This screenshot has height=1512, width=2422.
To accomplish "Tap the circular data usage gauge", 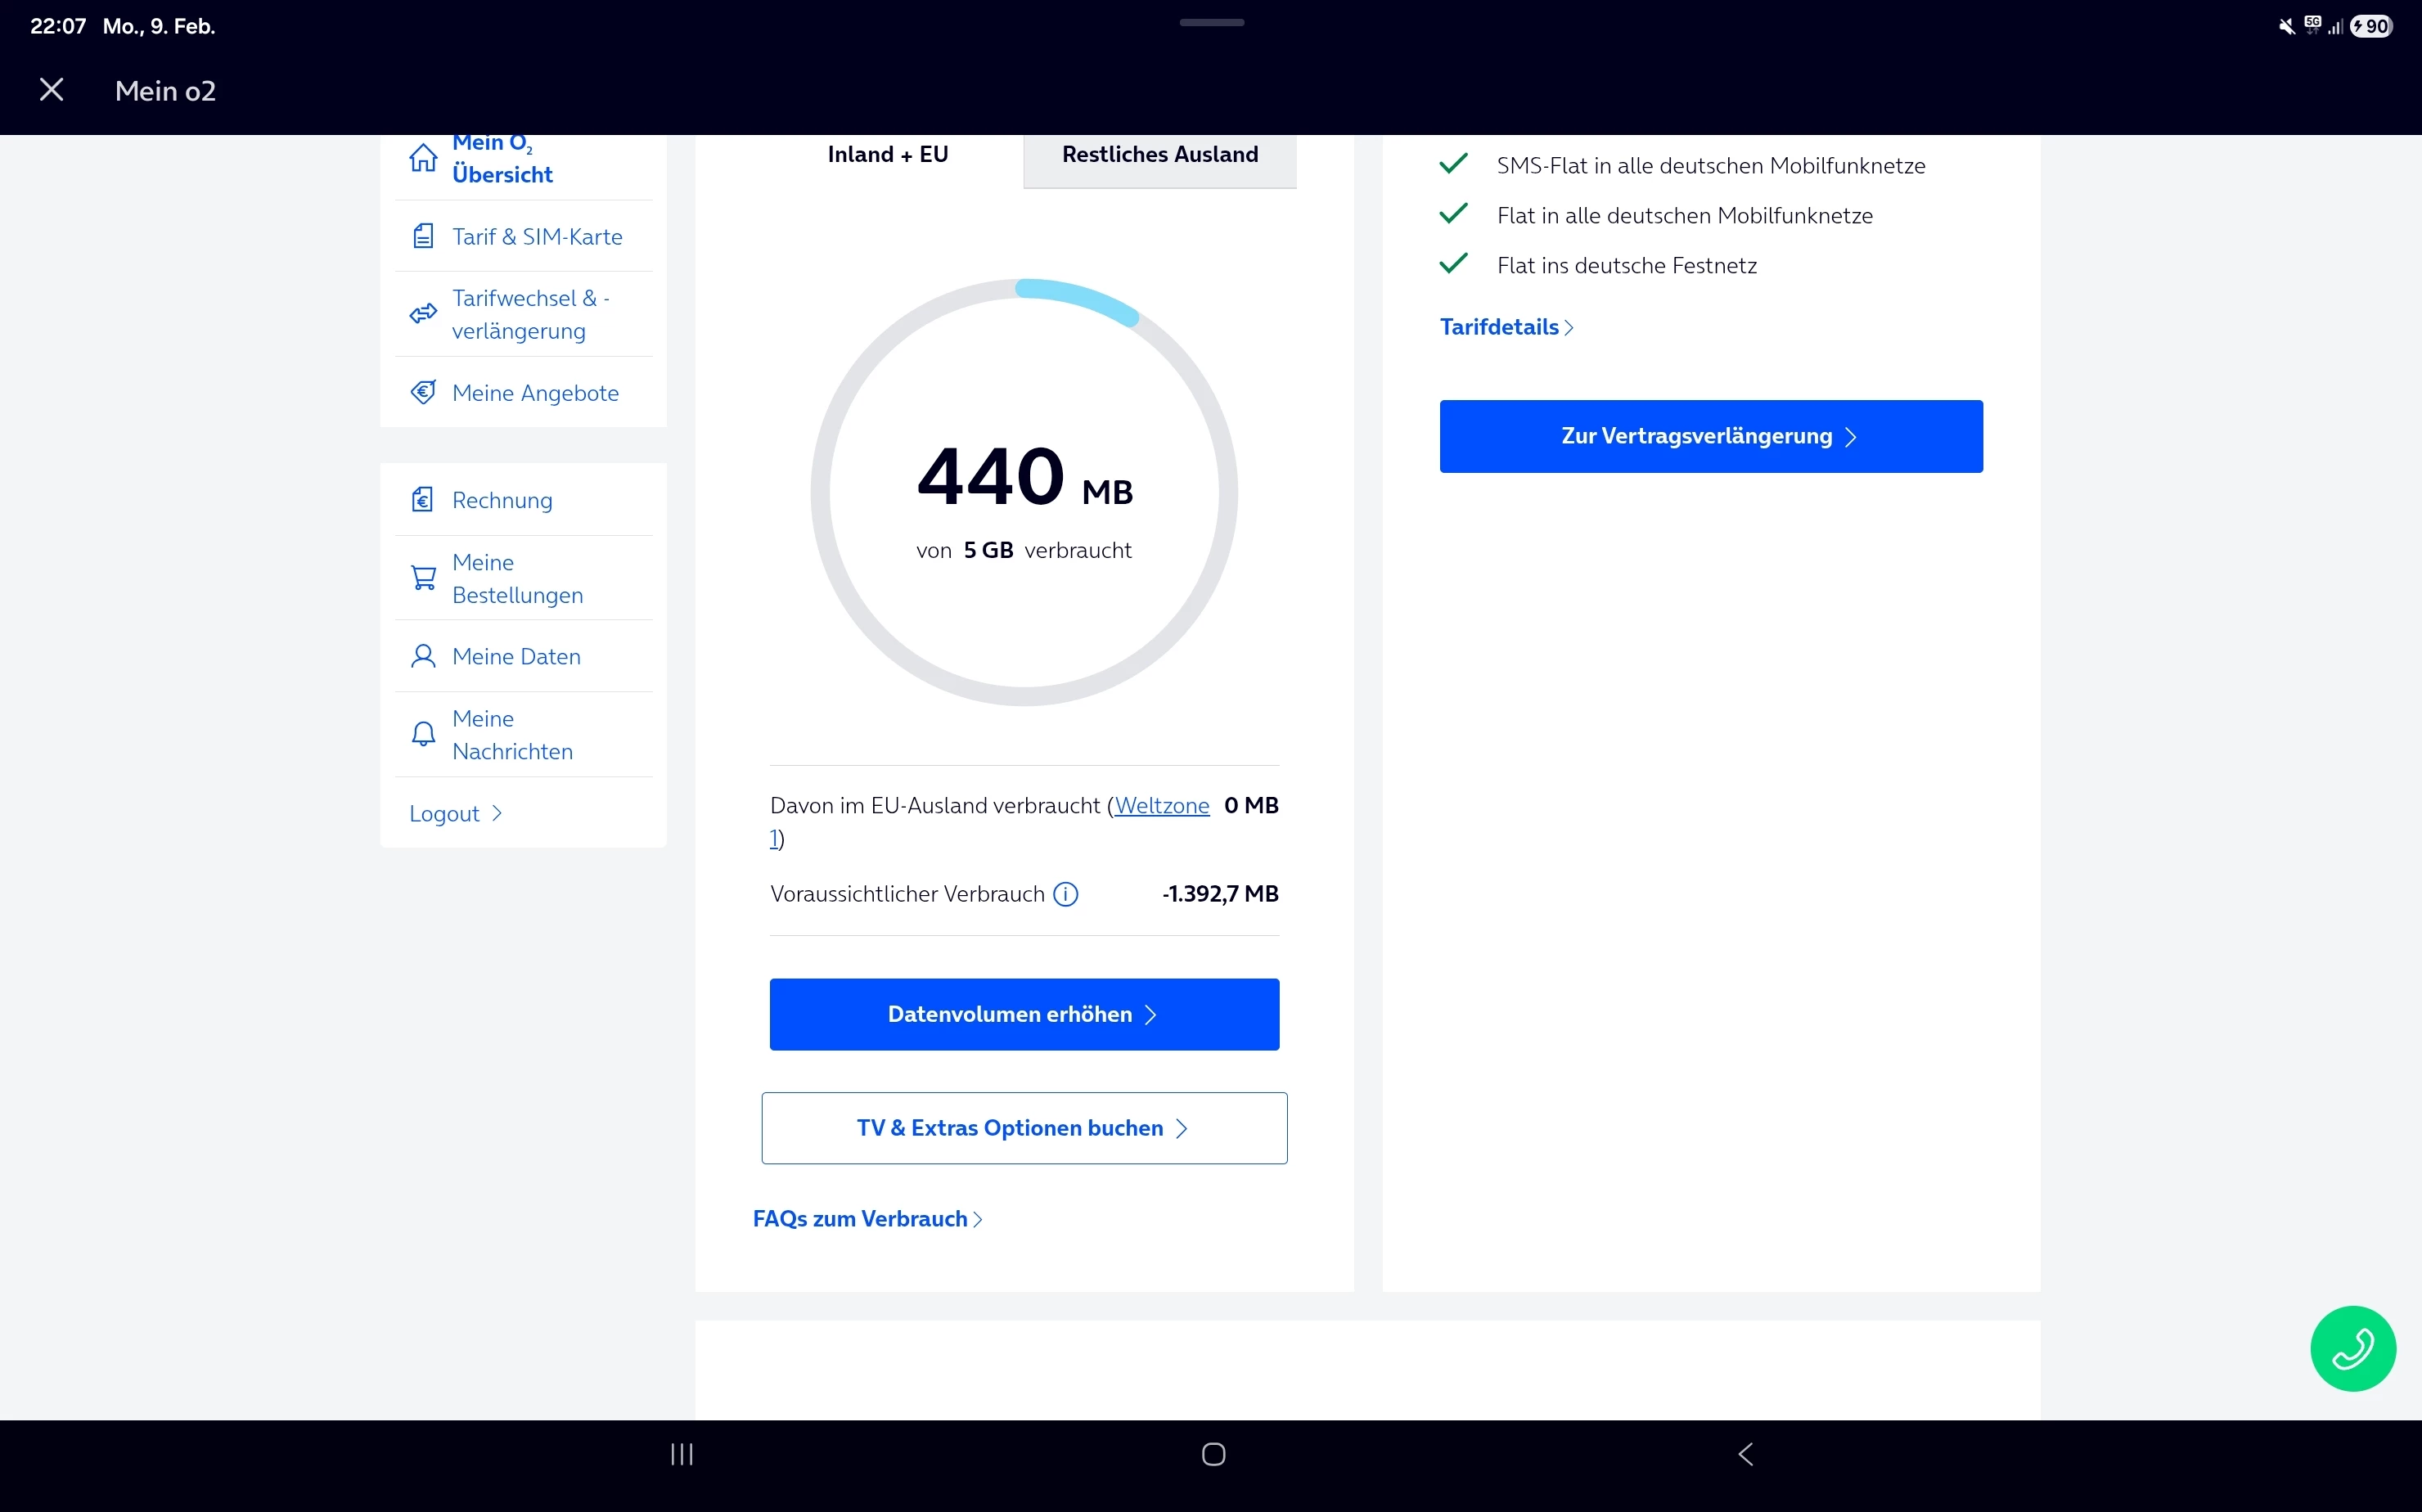I will coord(1024,492).
